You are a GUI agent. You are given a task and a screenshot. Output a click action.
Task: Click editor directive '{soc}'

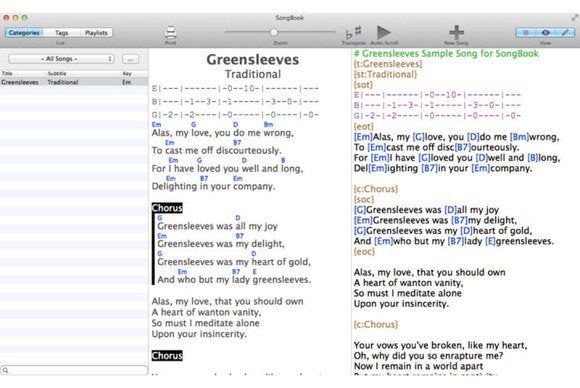(x=364, y=199)
